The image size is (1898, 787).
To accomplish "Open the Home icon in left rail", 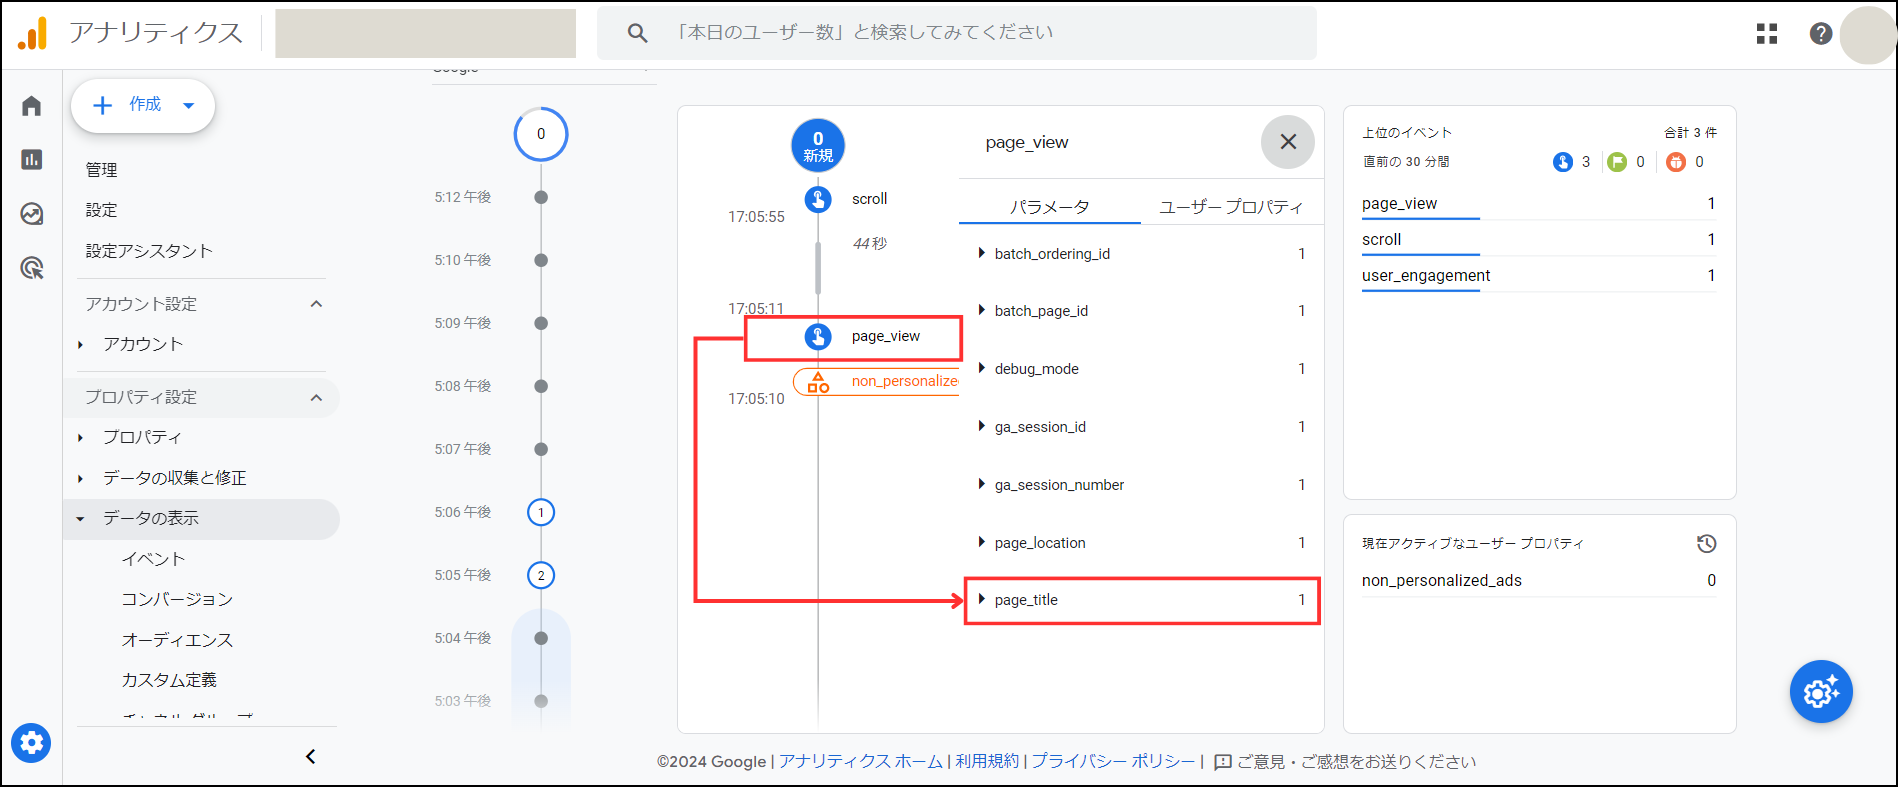I will pyautogui.click(x=32, y=106).
